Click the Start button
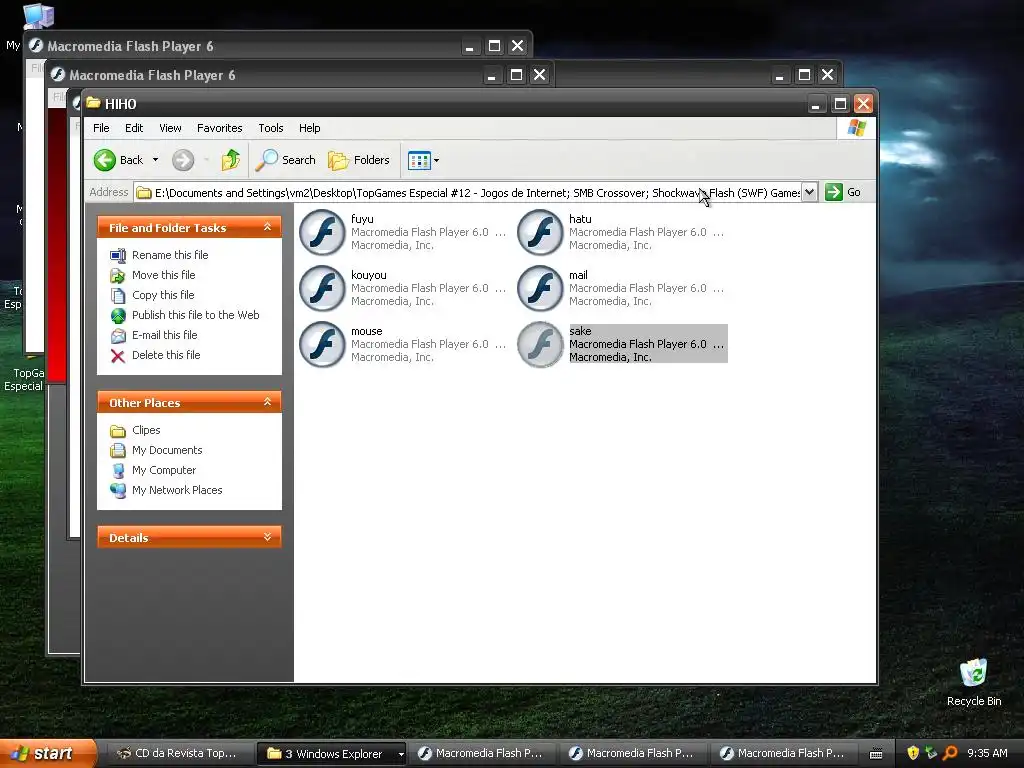This screenshot has height=768, width=1024. [x=47, y=754]
